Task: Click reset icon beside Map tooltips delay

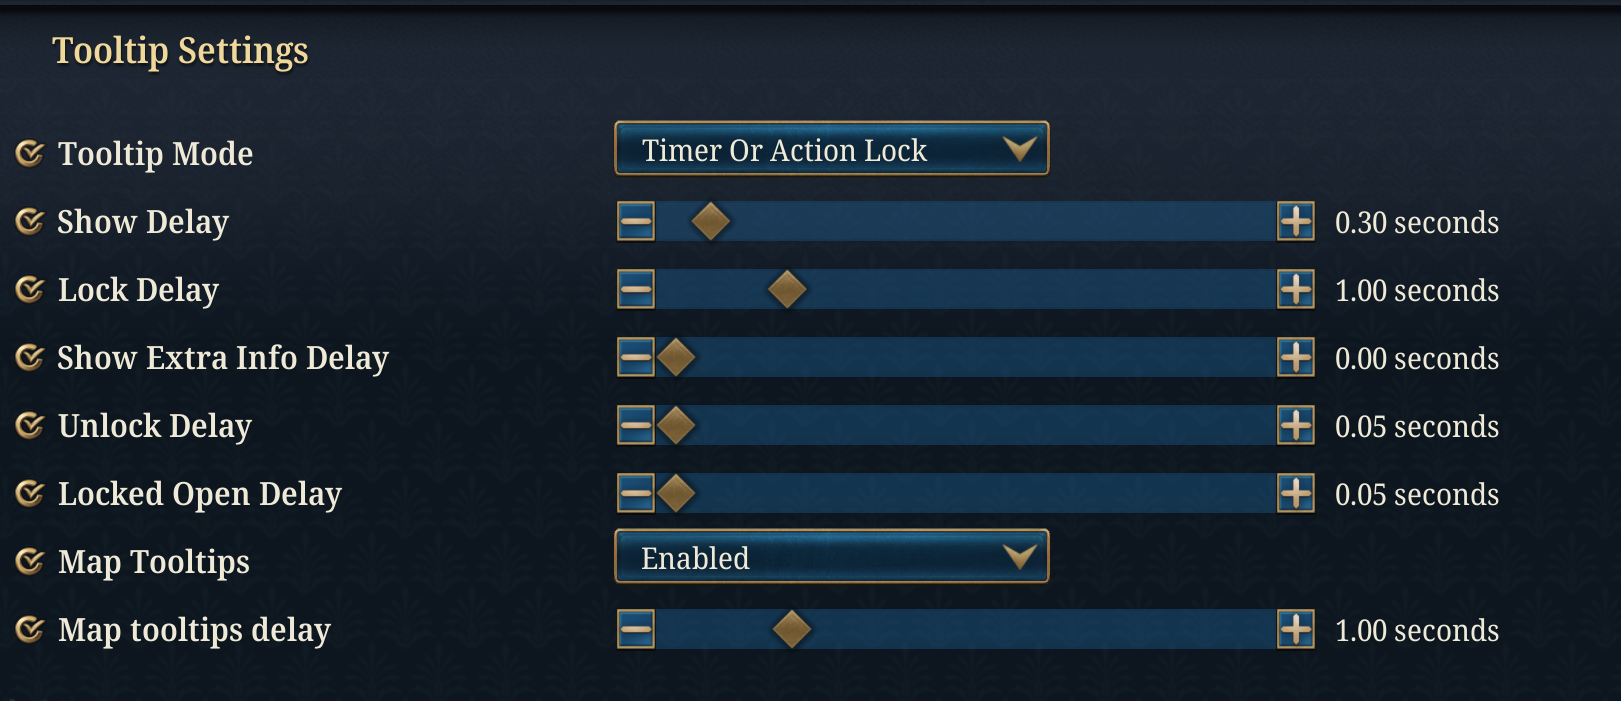Action: coord(30,629)
